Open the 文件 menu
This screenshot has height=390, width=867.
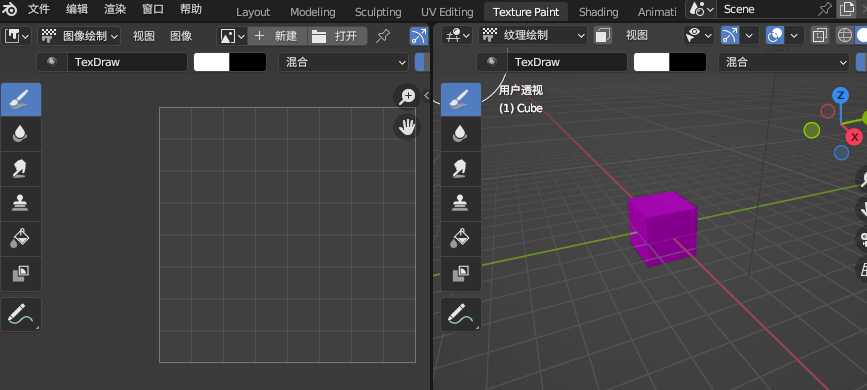pos(39,9)
